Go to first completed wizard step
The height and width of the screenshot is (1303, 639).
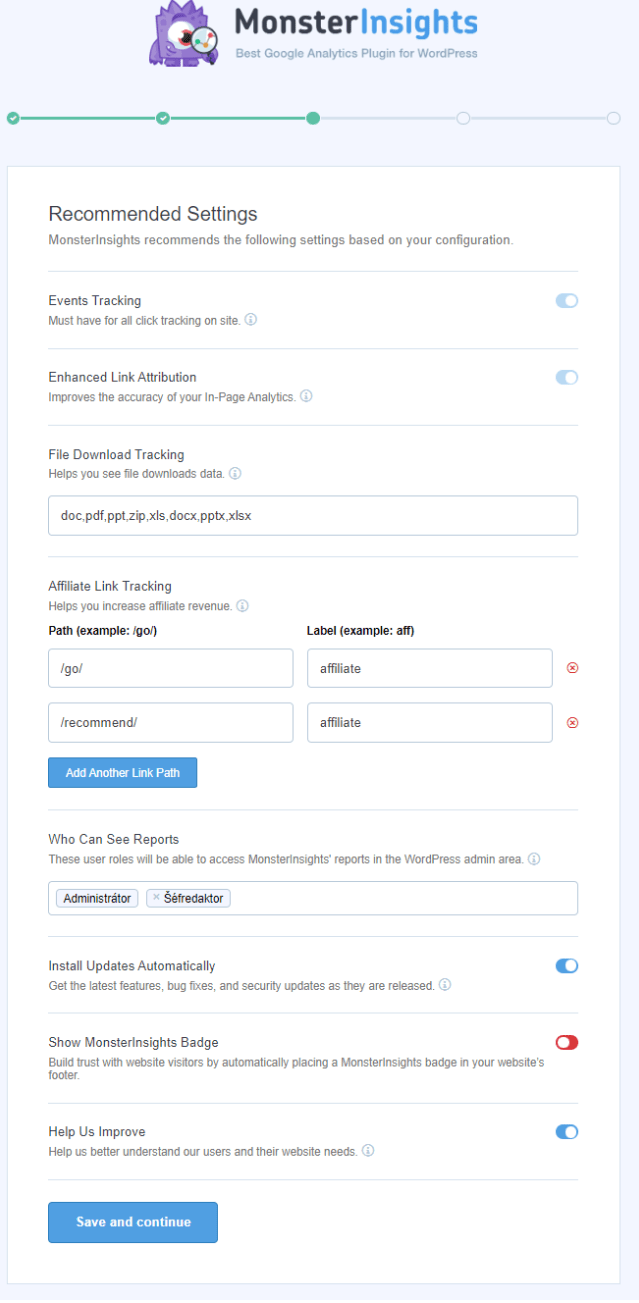pyautogui.click(x=13, y=118)
